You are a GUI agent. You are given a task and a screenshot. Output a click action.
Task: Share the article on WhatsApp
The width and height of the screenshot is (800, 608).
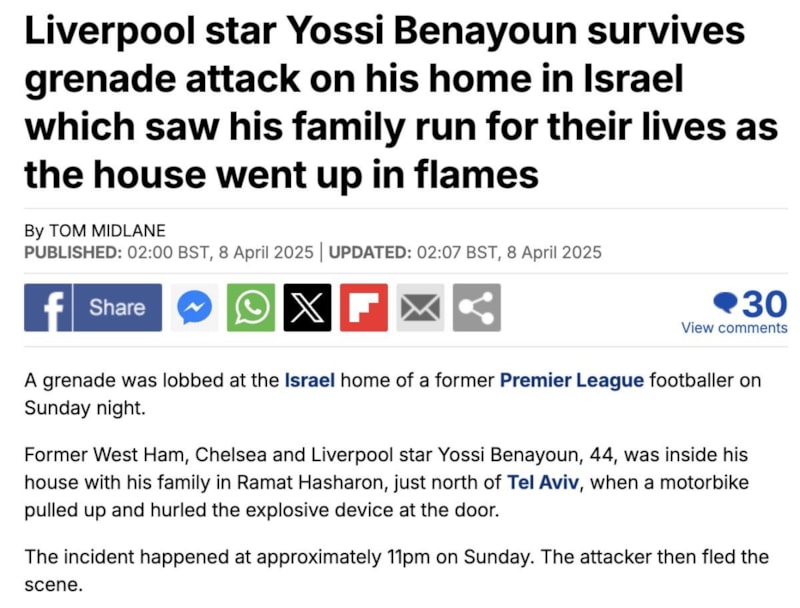point(250,307)
